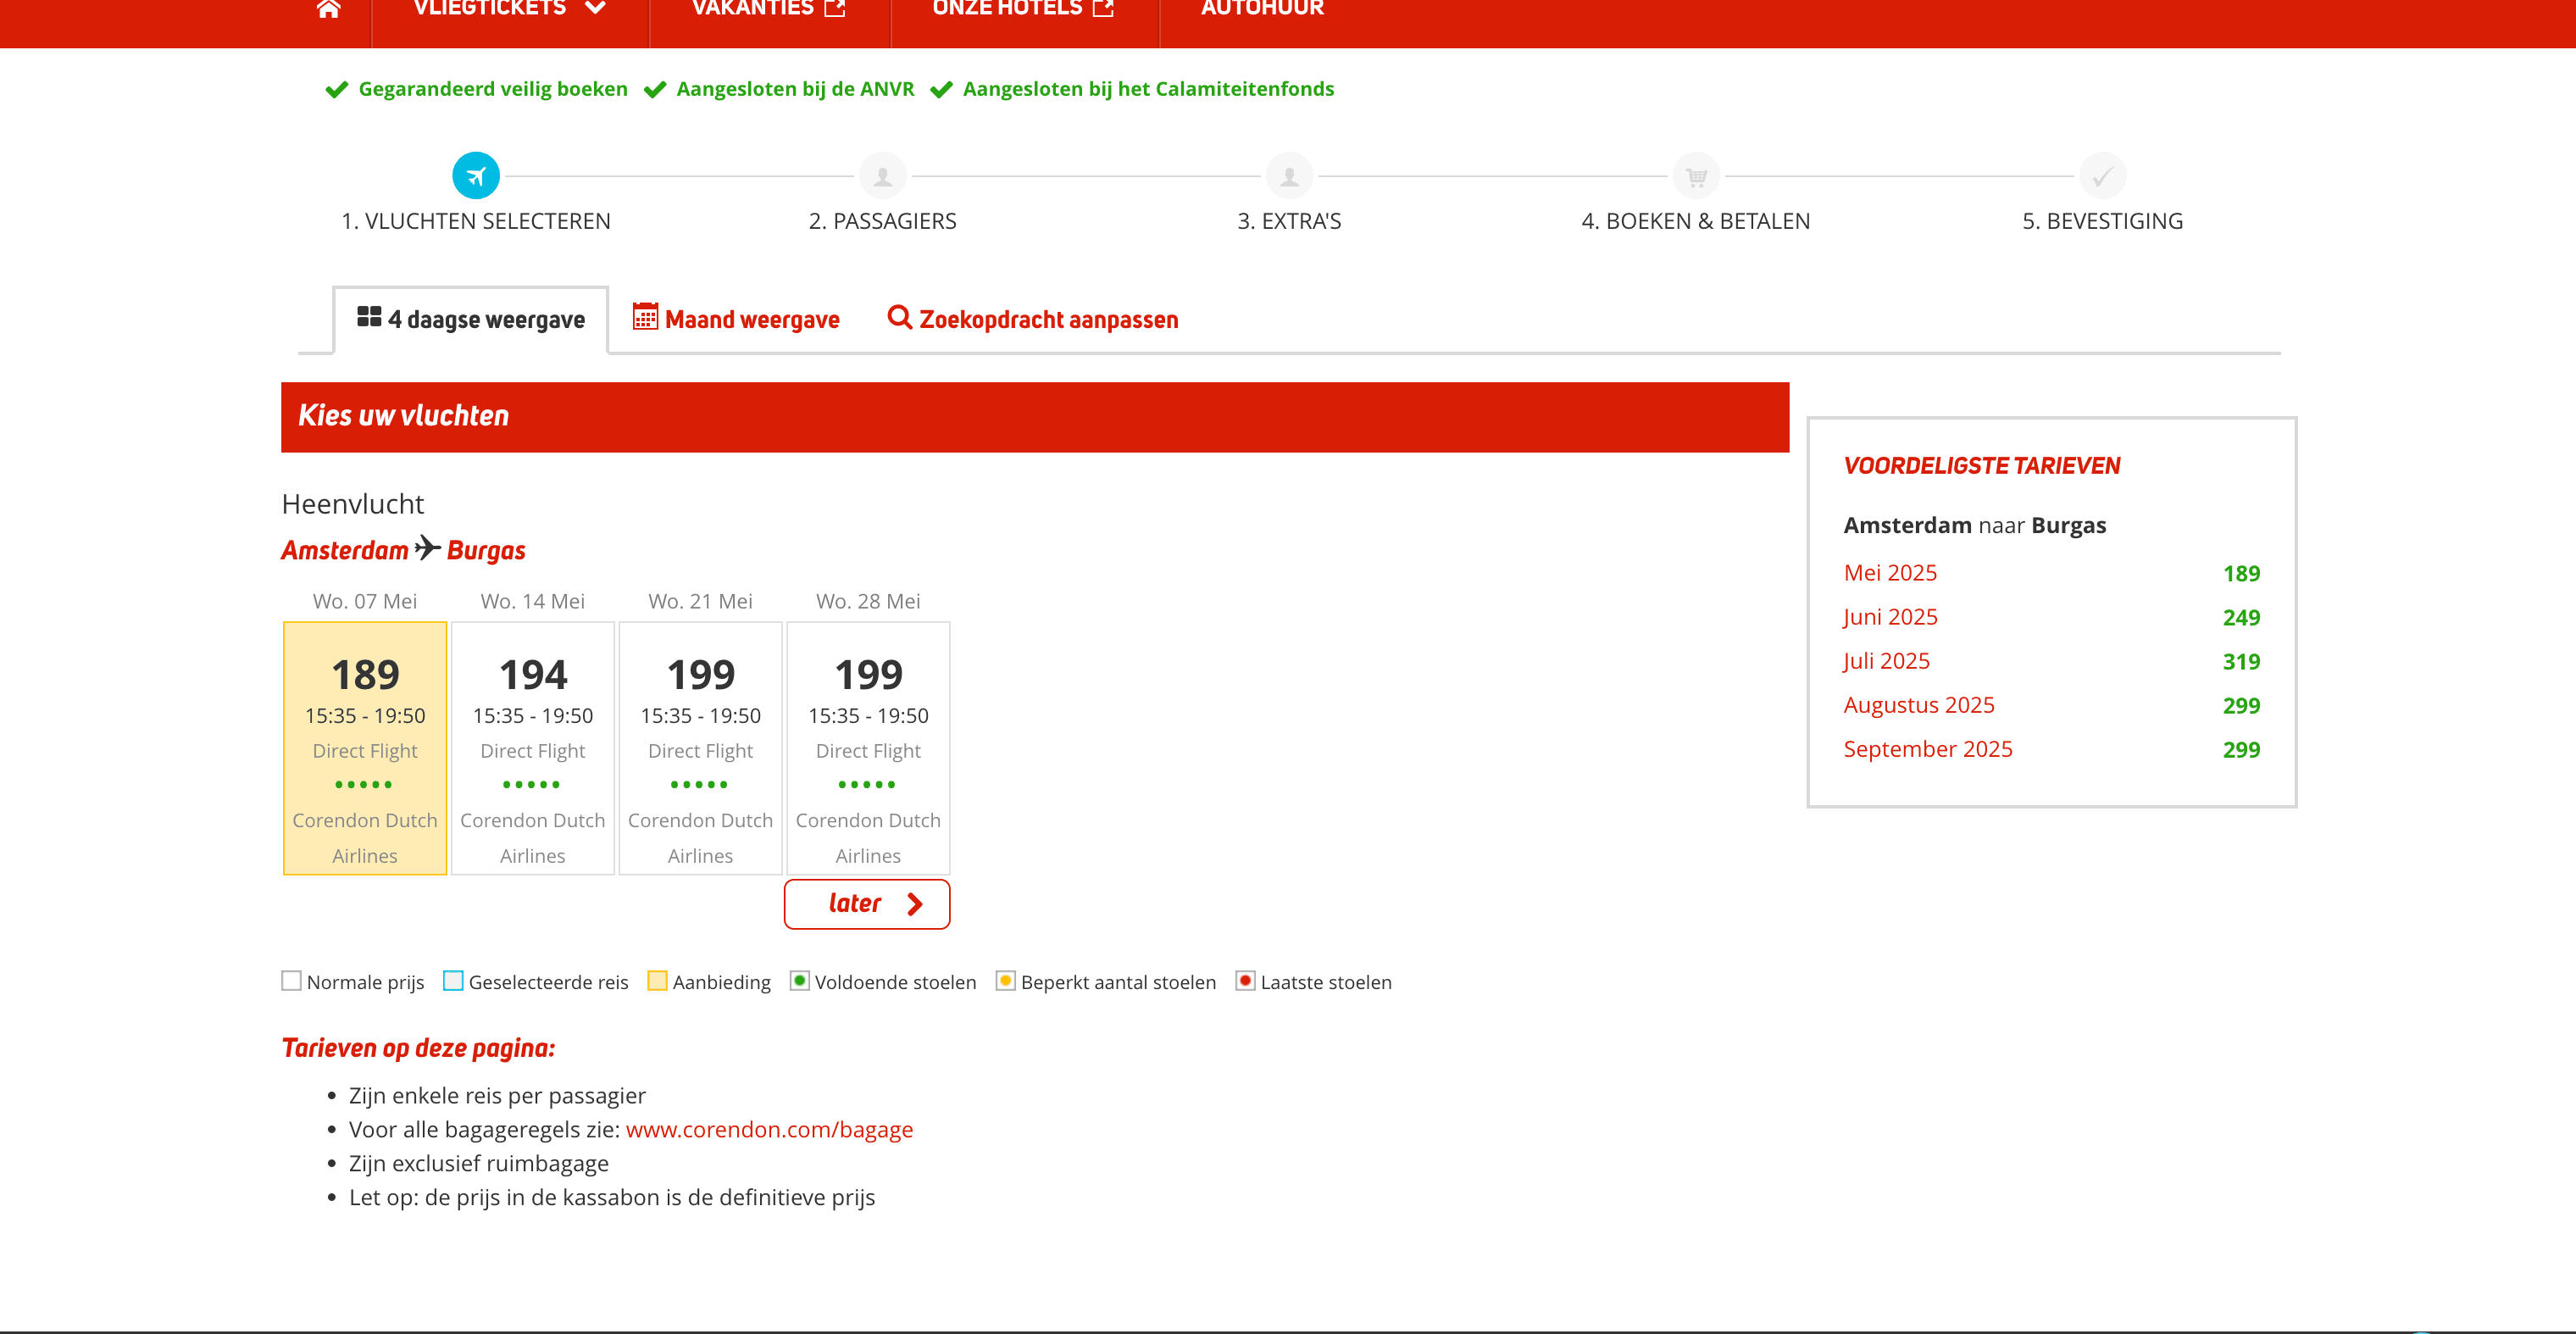Switch to 4 daagse weergave tab
This screenshot has height=1334, width=2576.
(471, 320)
